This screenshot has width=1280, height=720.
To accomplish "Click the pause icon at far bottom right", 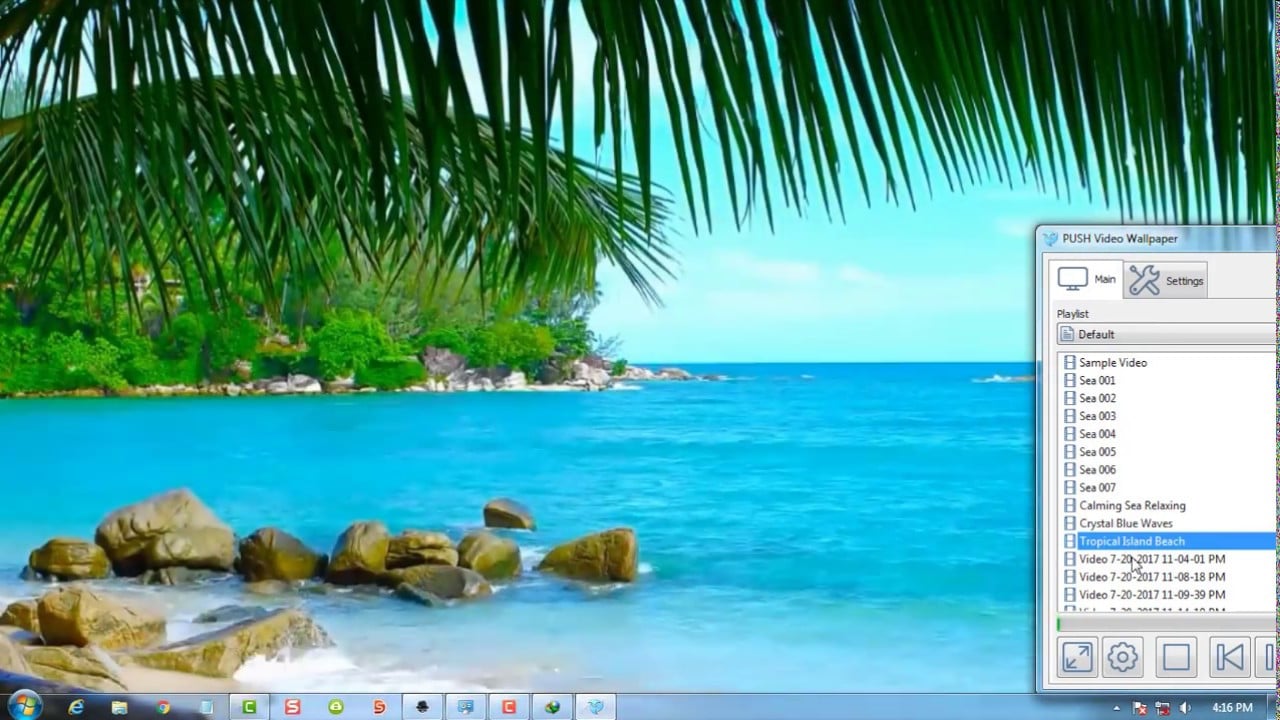I will pos(1270,657).
